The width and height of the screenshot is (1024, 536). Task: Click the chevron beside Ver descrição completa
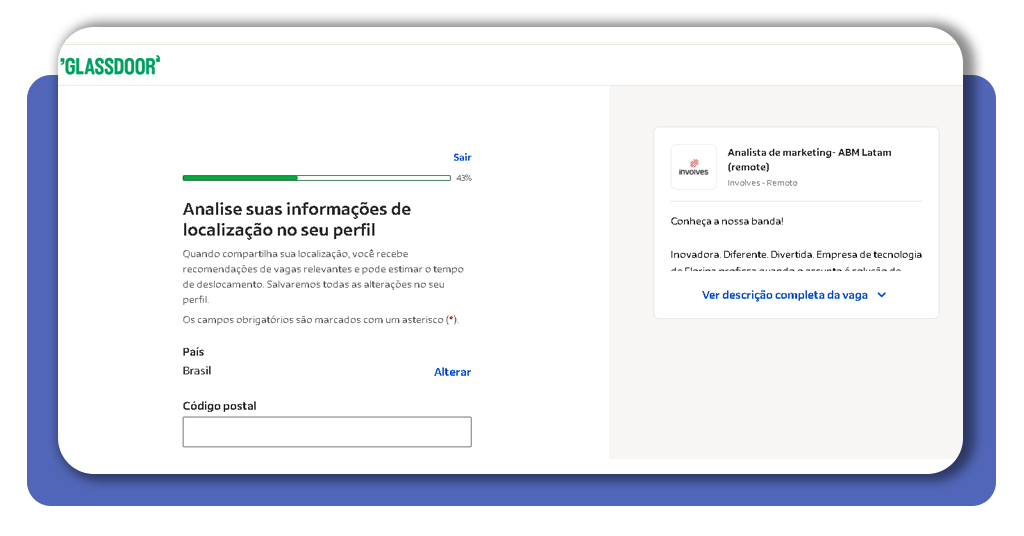point(881,295)
